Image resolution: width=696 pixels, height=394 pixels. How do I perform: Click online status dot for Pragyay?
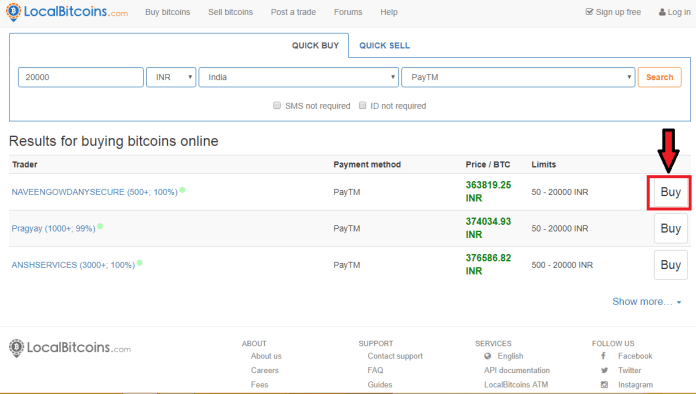point(100,226)
